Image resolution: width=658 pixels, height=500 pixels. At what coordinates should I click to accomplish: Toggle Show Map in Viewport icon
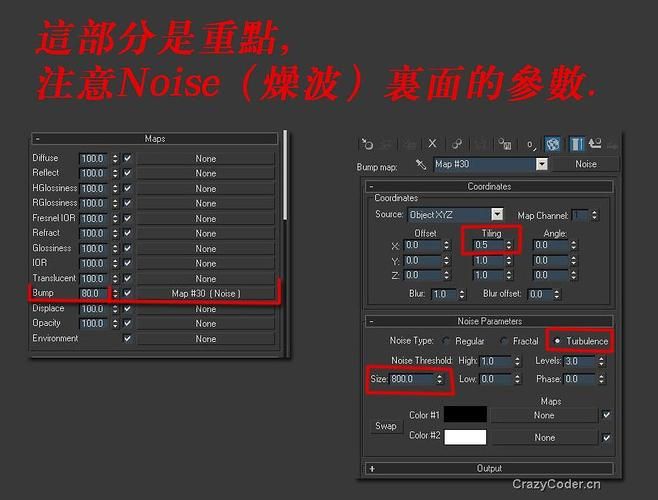pos(553,144)
